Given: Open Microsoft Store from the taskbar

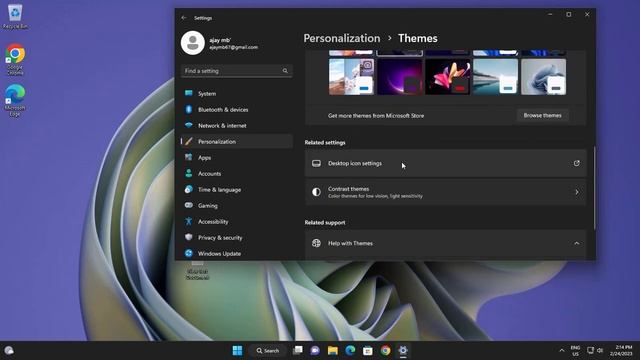Looking at the screenshot, I should (x=368, y=351).
